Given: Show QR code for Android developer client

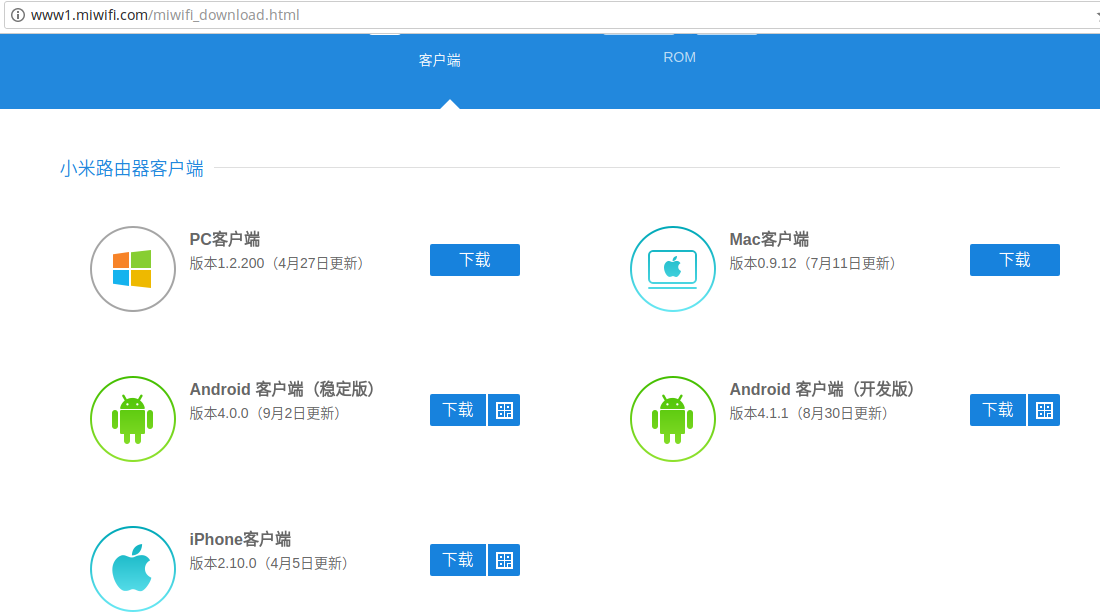Looking at the screenshot, I should coord(1044,410).
